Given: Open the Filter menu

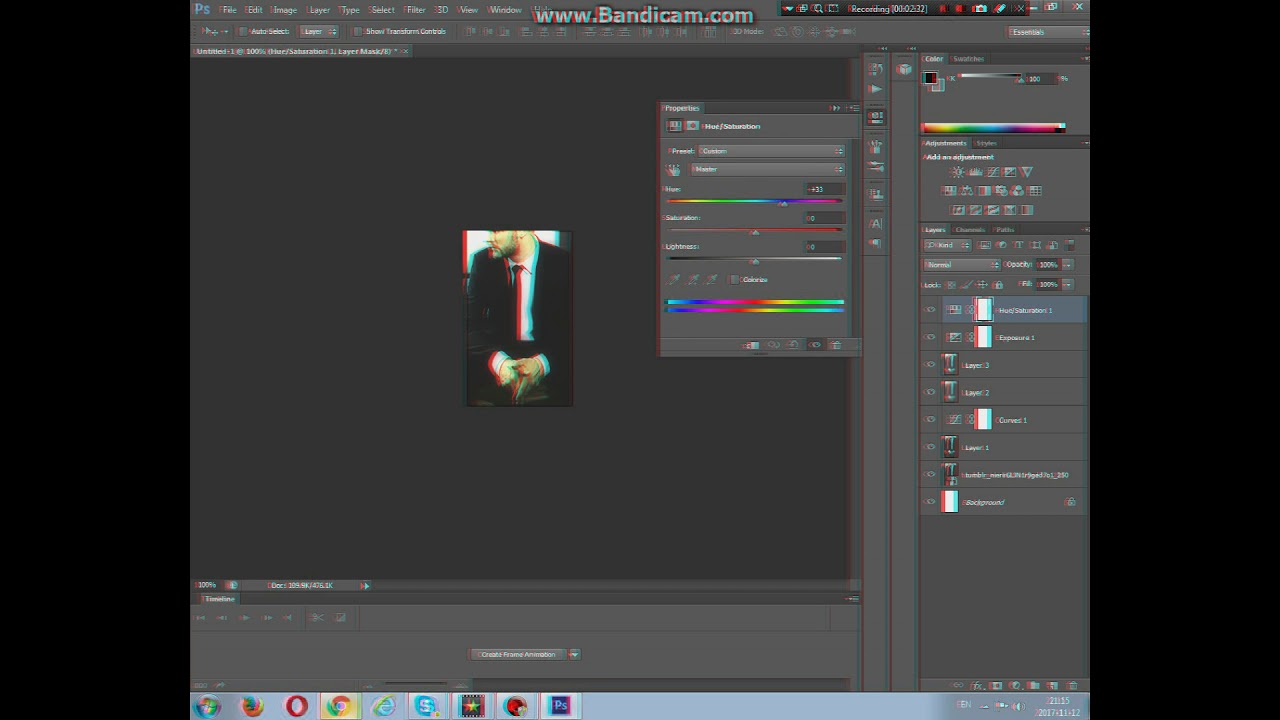Looking at the screenshot, I should click(x=415, y=10).
